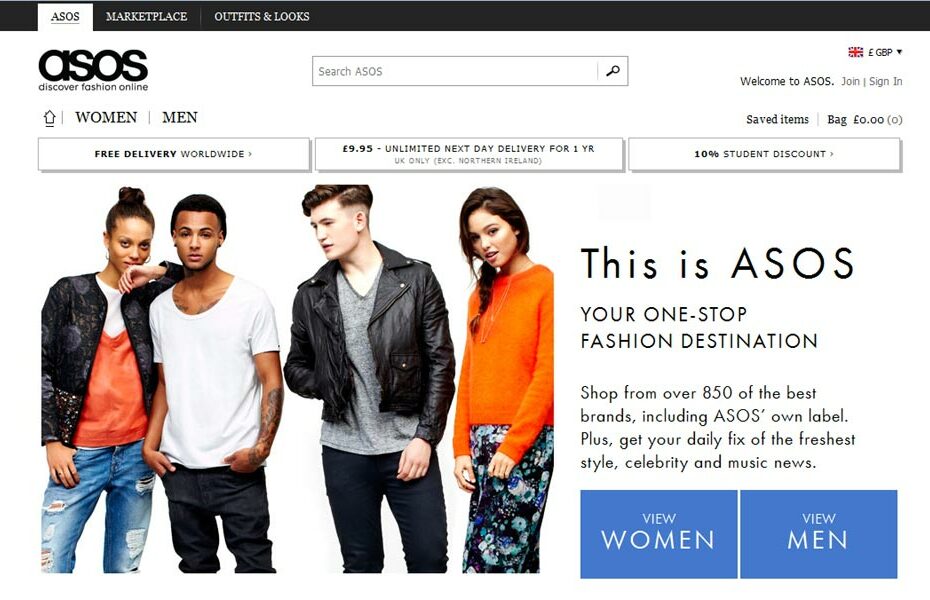Switch to the Marketplace tab
The width and height of the screenshot is (930, 600).
(x=146, y=17)
